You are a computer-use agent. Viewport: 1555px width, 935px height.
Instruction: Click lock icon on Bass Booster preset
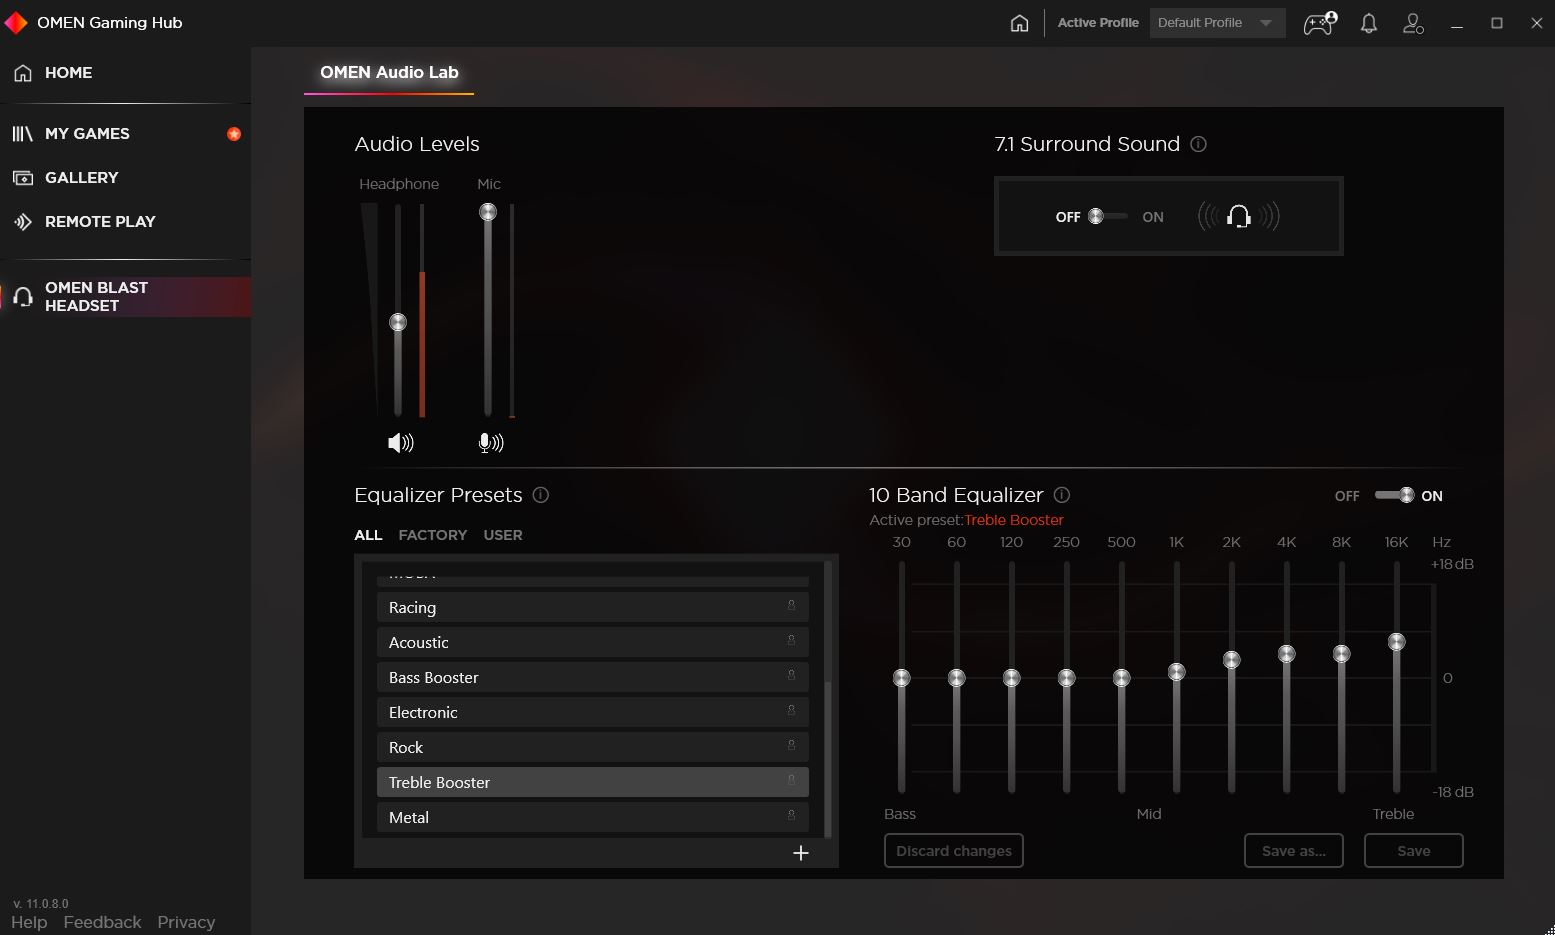coord(791,676)
